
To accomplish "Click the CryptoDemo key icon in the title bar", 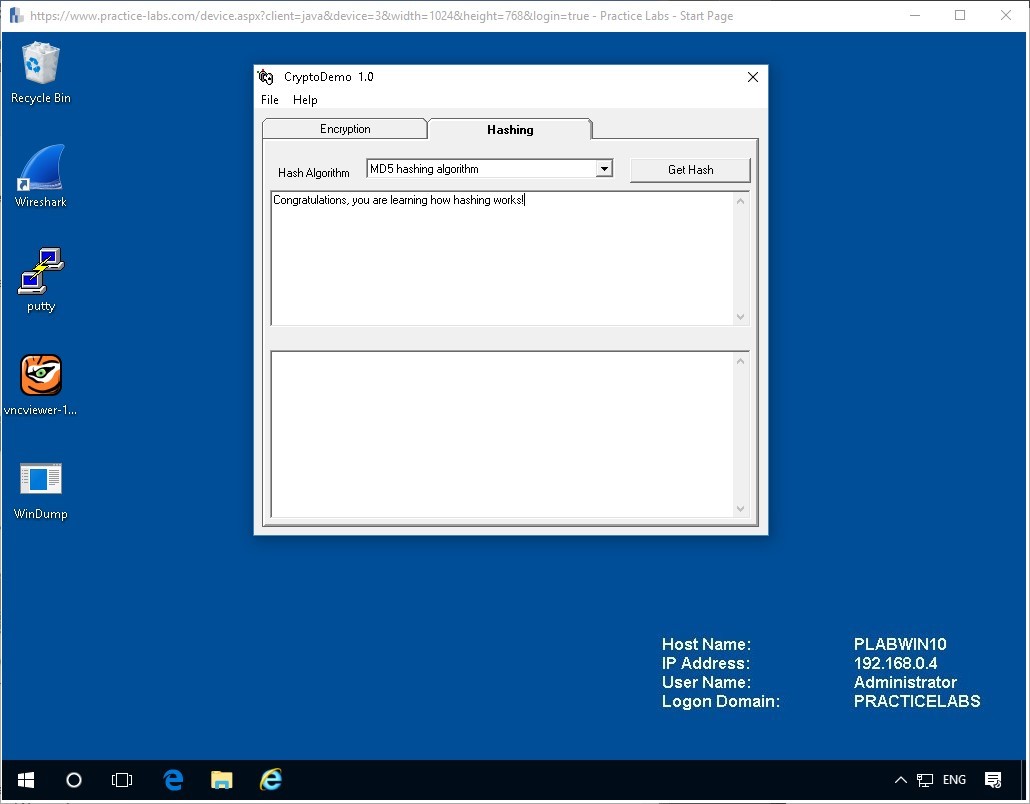I will coord(266,76).
